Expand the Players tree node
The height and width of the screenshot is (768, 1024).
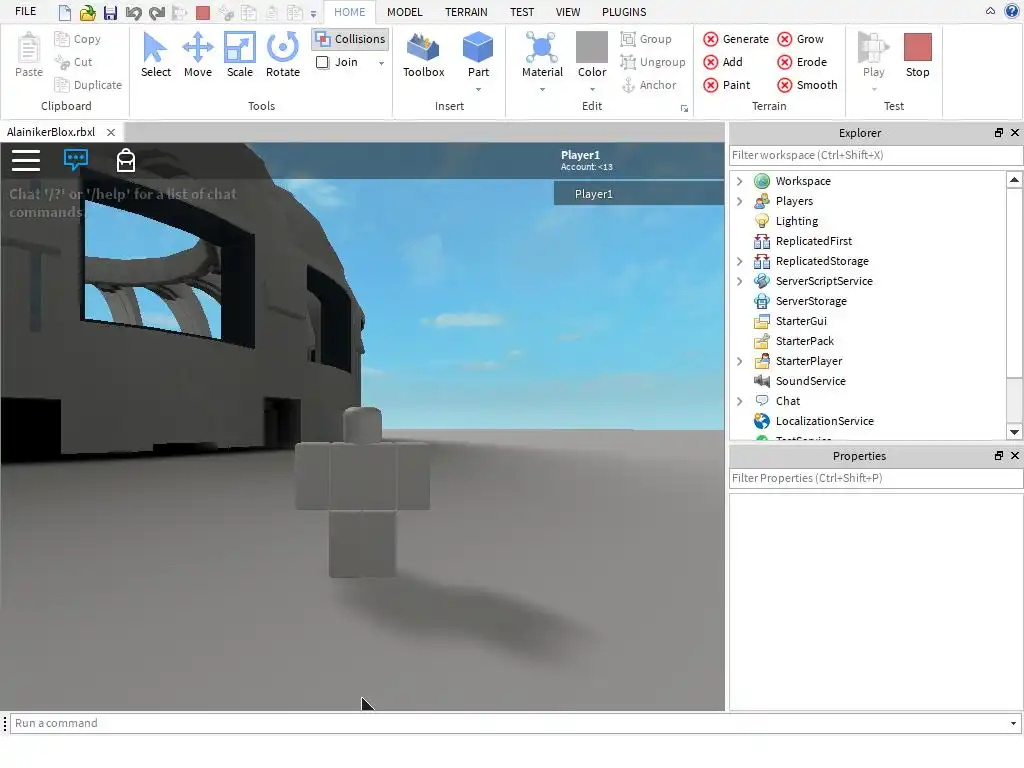[739, 201]
